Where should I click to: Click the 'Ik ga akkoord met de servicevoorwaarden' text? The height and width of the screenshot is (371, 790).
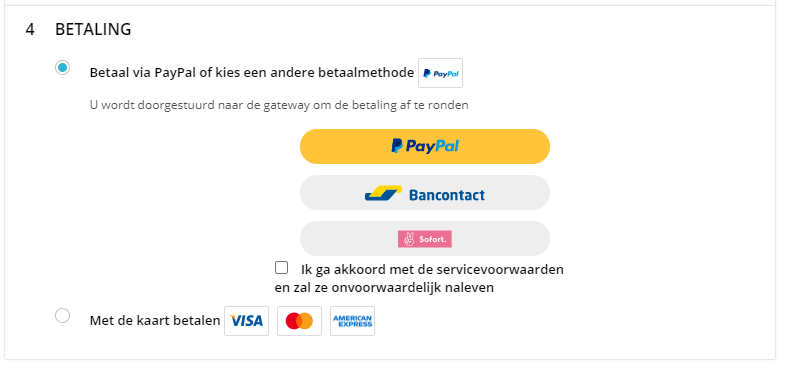(432, 269)
